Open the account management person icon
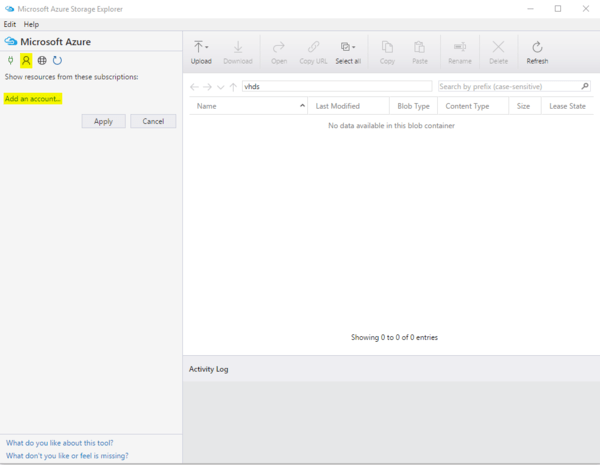600x465 pixels. [x=27, y=60]
